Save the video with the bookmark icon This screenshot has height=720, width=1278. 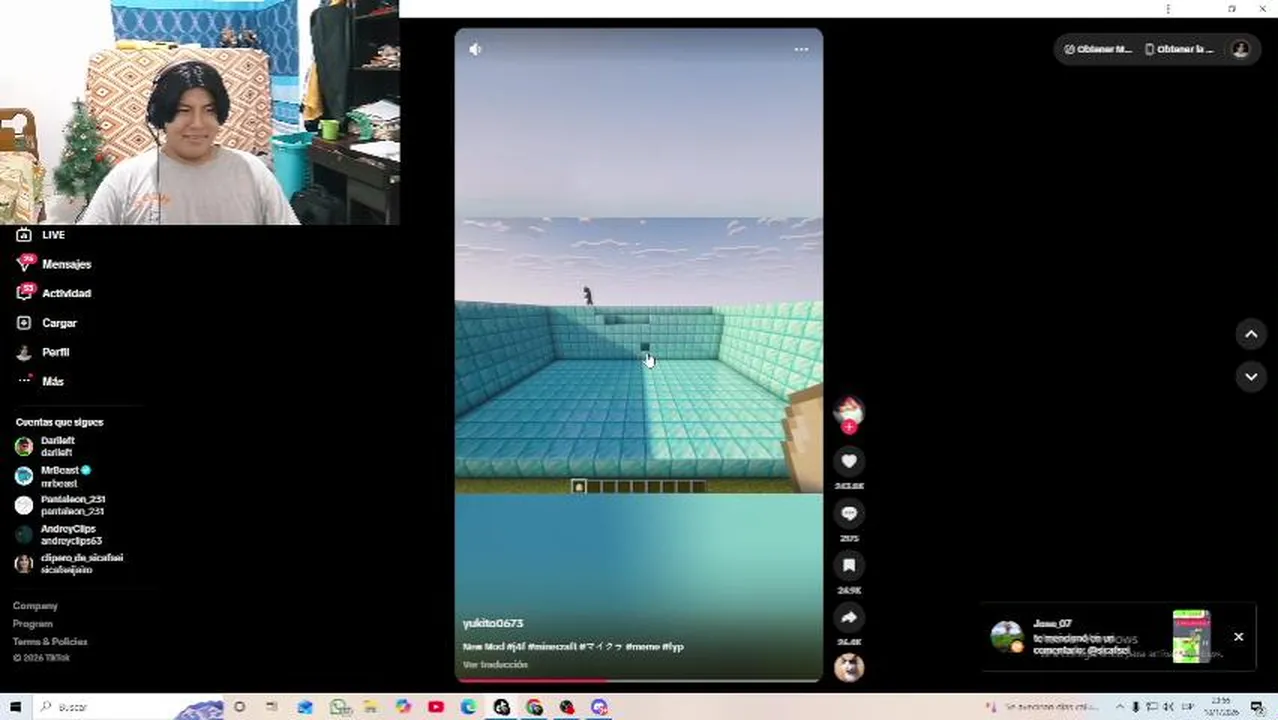[849, 565]
